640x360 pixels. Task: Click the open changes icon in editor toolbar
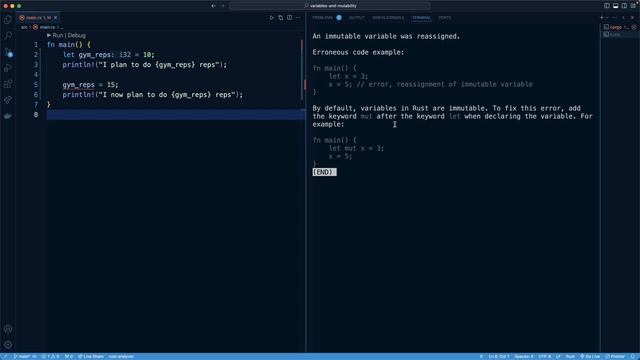(280, 18)
